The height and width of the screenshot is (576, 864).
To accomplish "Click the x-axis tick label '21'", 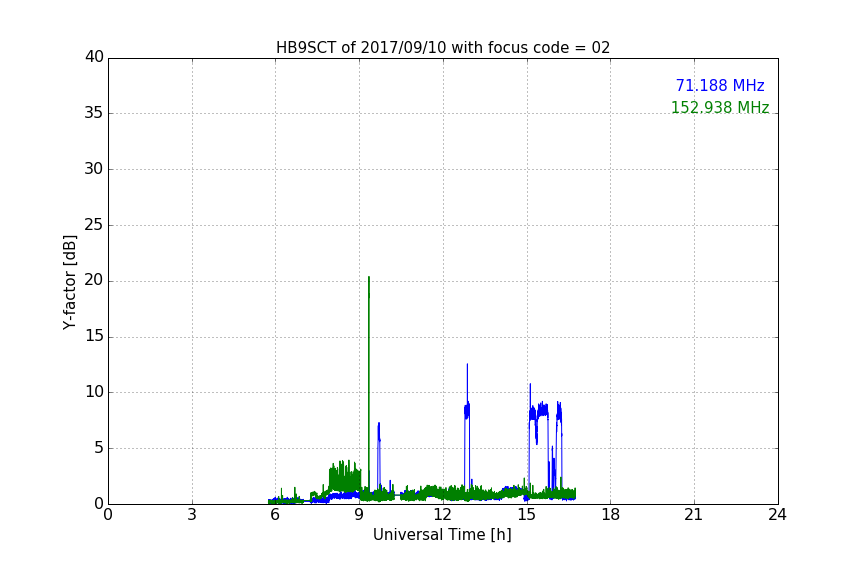I will coord(694,515).
